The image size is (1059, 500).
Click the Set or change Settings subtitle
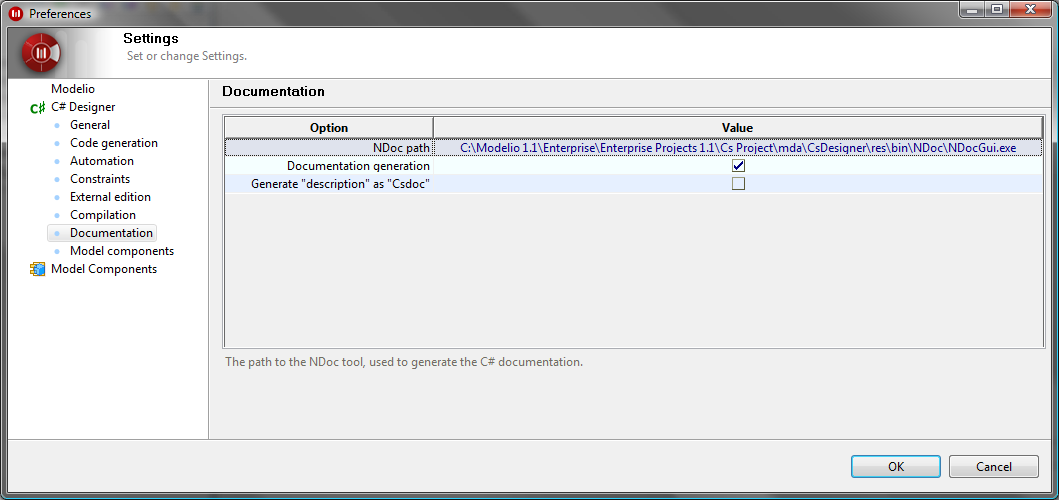187,56
